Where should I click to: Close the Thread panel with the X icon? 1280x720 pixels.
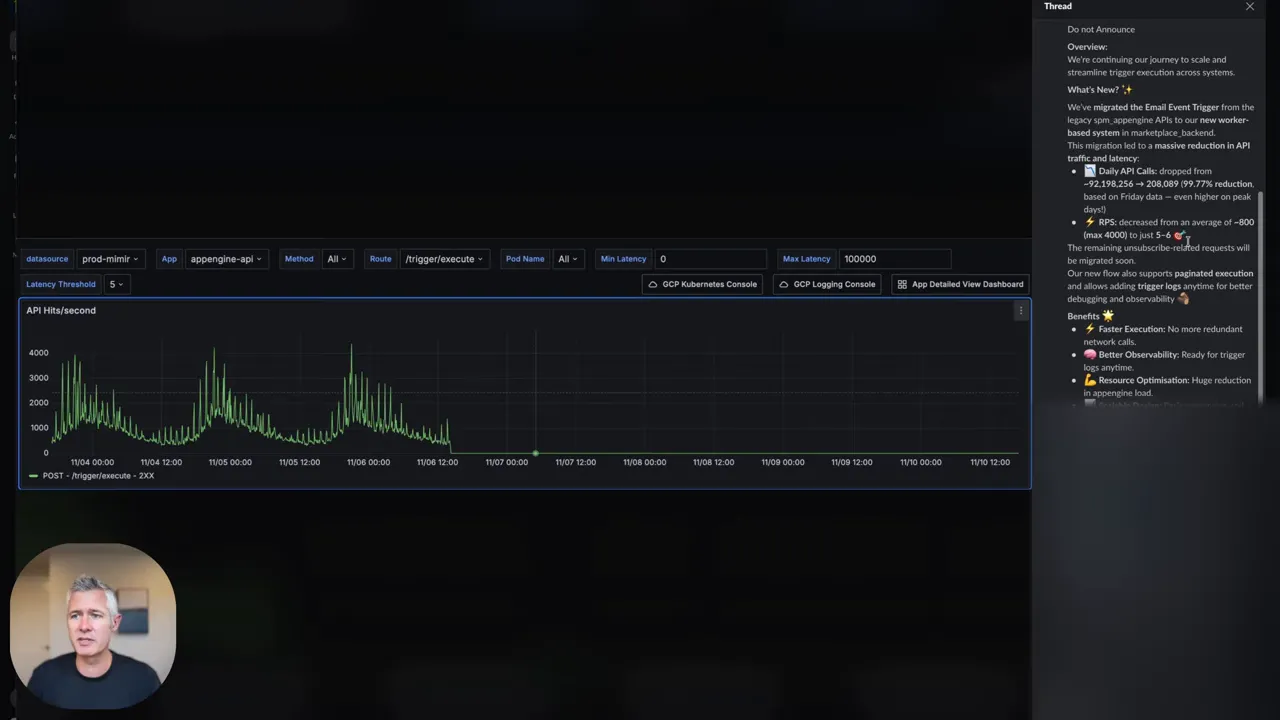pos(1249,7)
